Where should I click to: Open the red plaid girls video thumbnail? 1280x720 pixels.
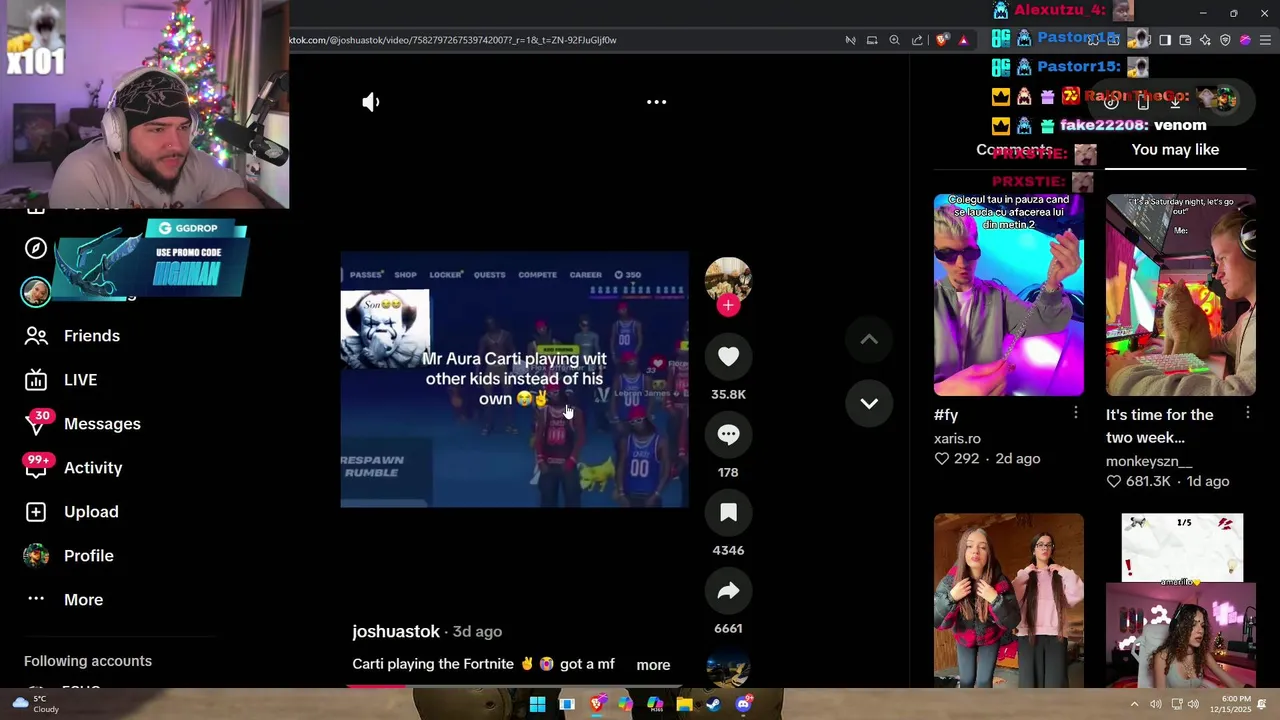click(x=1008, y=600)
